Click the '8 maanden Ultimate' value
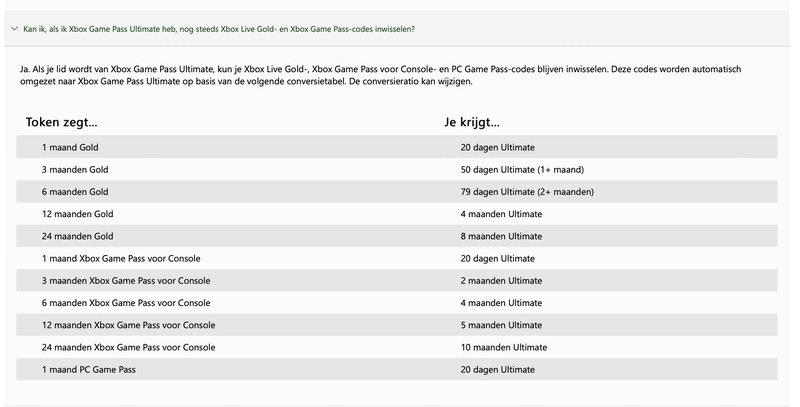This screenshot has width=800, height=407. coord(501,236)
